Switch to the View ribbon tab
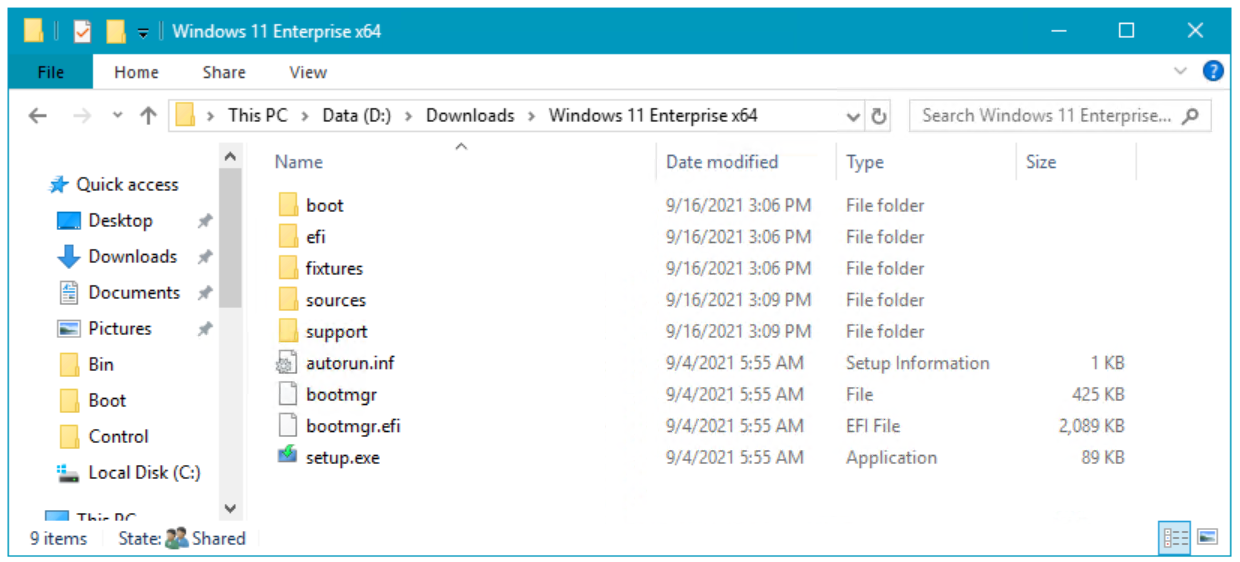The width and height of the screenshot is (1240, 562). [x=307, y=72]
